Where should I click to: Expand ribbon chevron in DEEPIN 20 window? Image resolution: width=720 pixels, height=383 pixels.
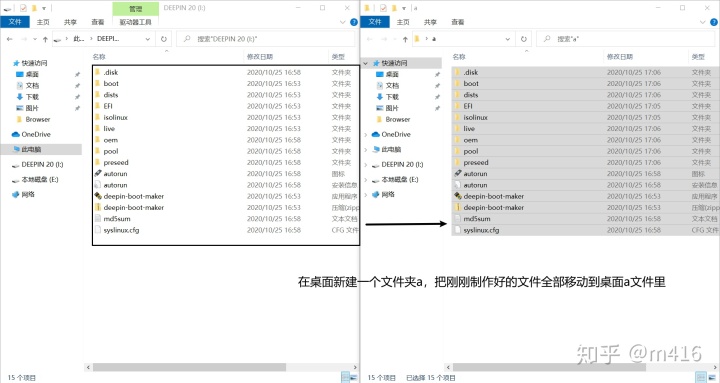(x=343, y=22)
